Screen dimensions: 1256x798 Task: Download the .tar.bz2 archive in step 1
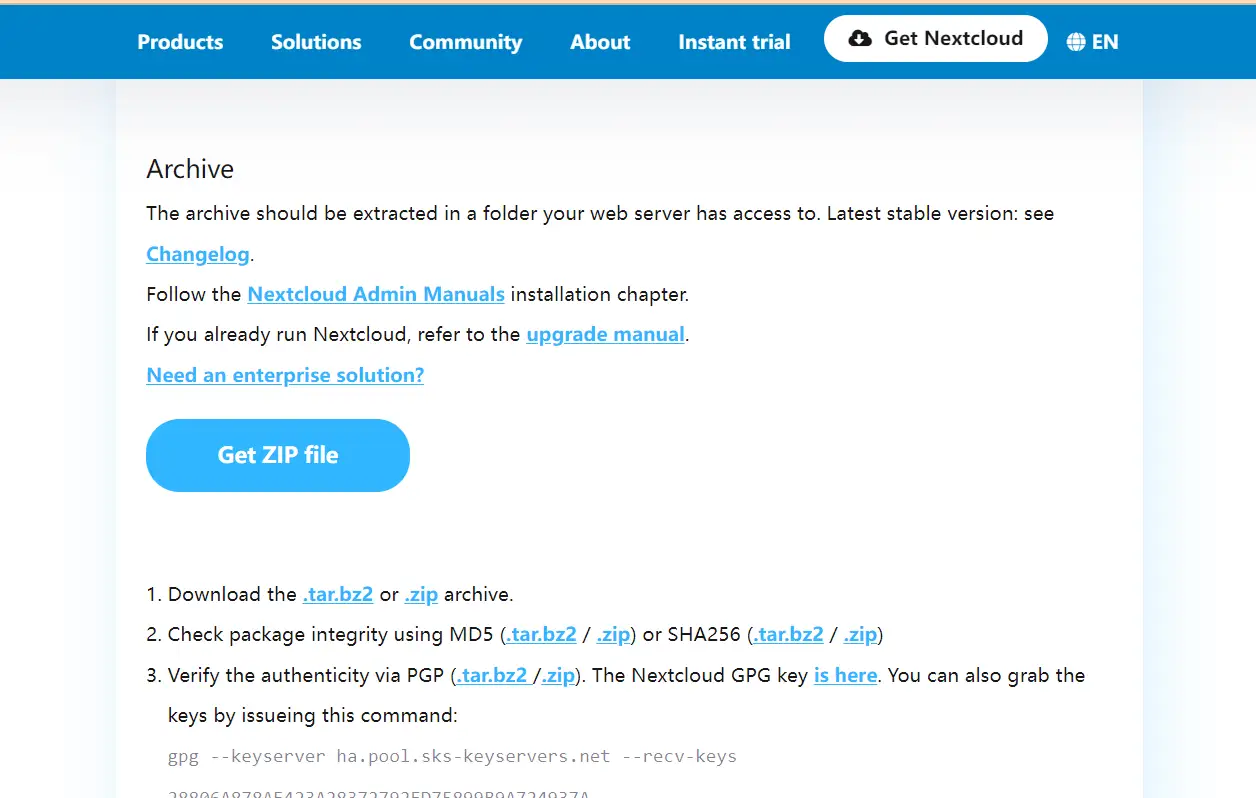coord(338,594)
